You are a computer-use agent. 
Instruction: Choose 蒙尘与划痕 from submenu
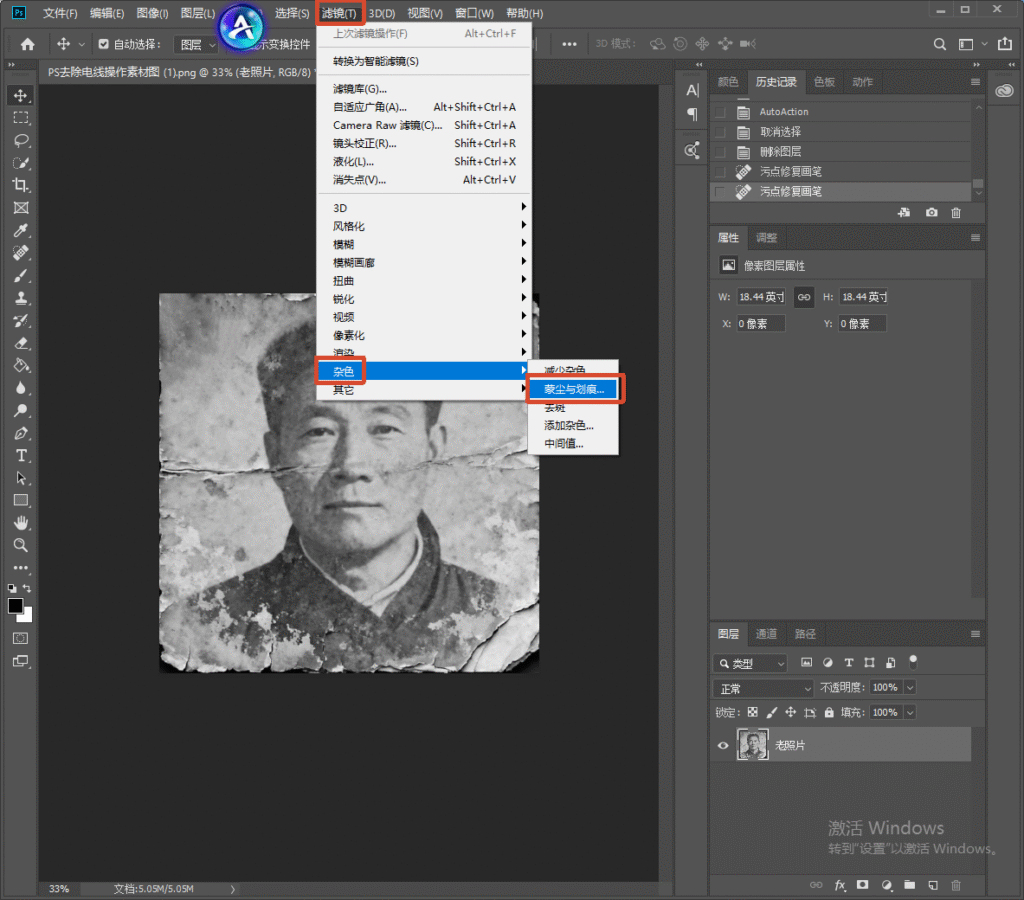pos(574,389)
